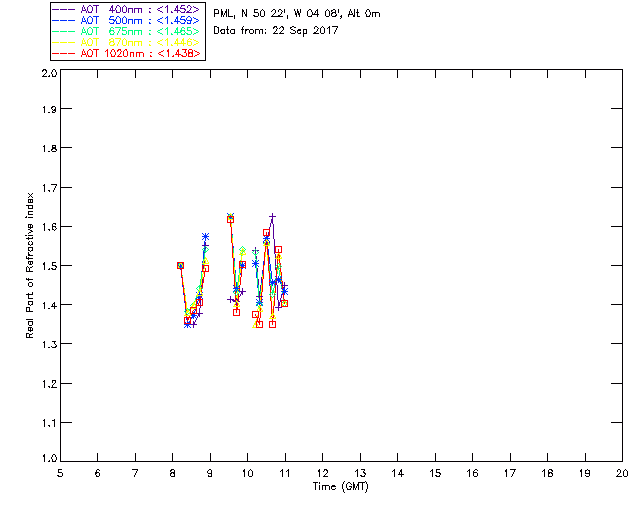640x512 pixels.
Task: Click the legend entry 'AOT 675nm : <1.465>'
Action: point(127,31)
